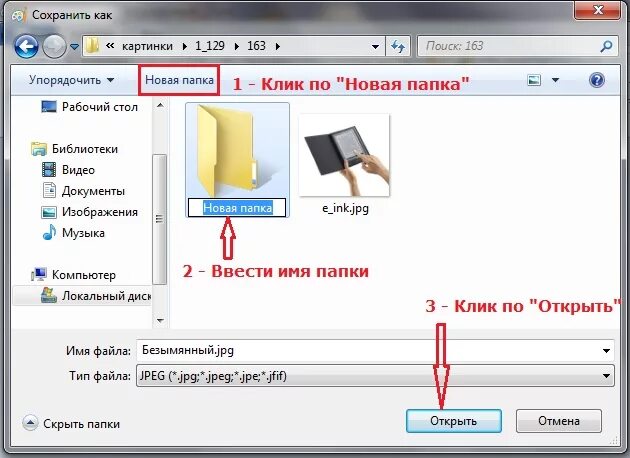630x458 pixels.
Task: Open the "Тип файла" JPEG combo box
Action: pyautogui.click(x=375, y=376)
